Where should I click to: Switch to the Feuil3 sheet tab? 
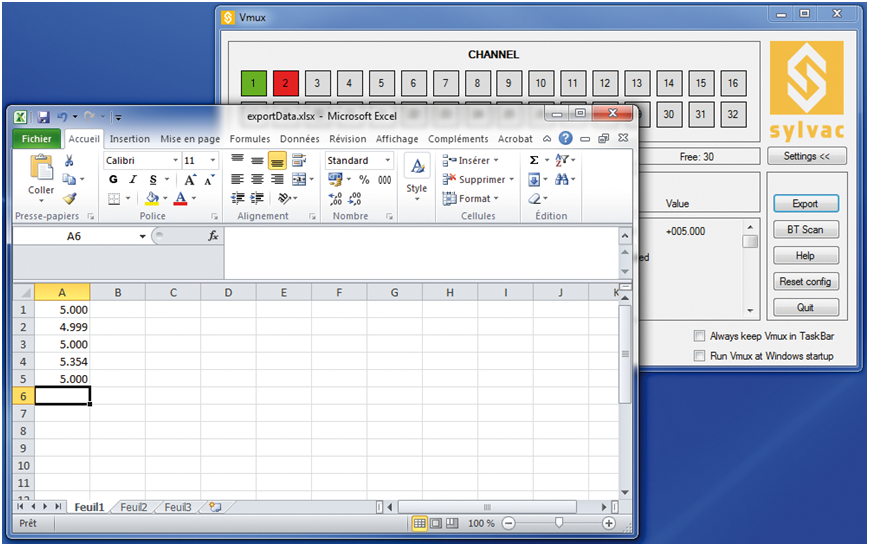[x=178, y=507]
